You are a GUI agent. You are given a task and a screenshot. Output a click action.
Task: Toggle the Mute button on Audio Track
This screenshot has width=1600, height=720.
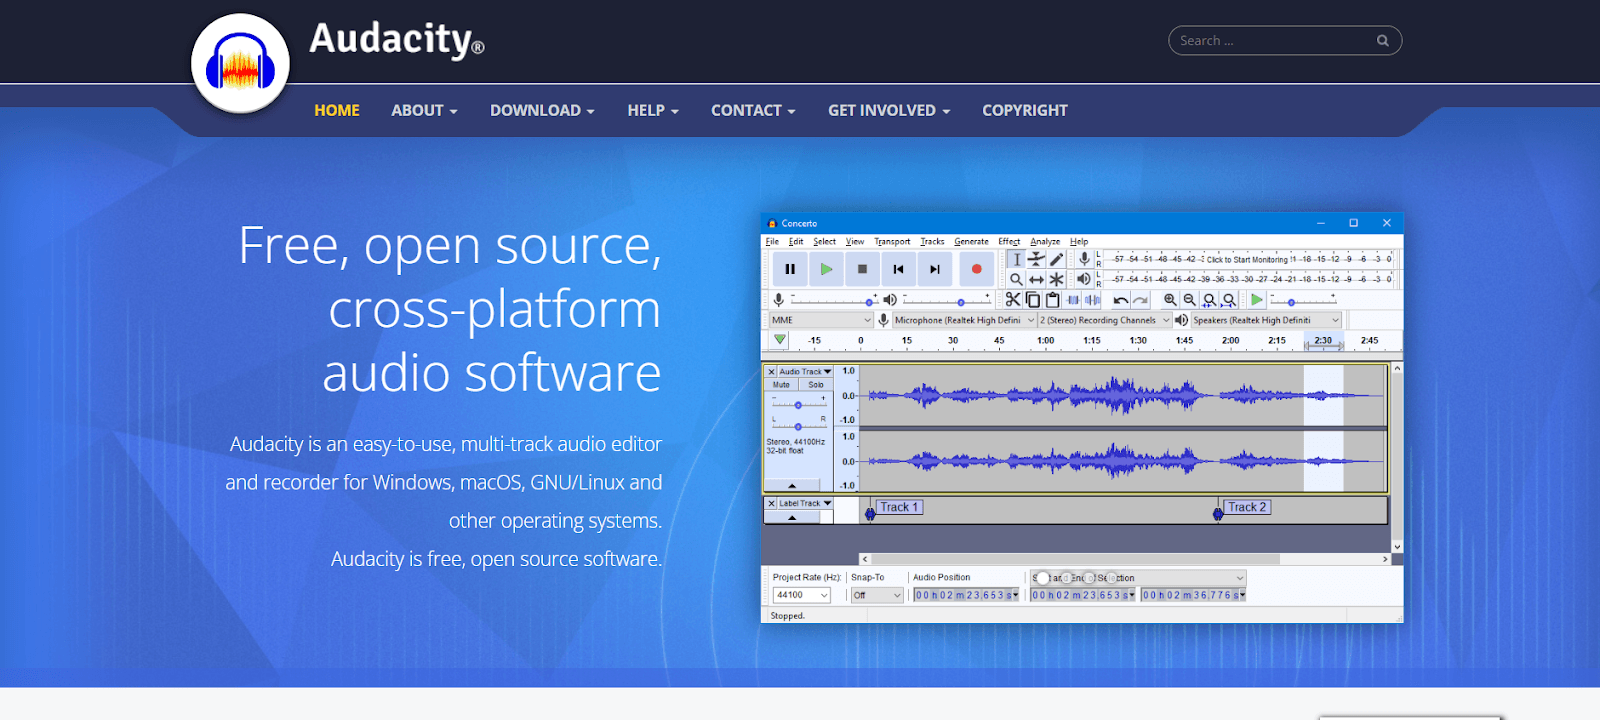[x=782, y=384]
